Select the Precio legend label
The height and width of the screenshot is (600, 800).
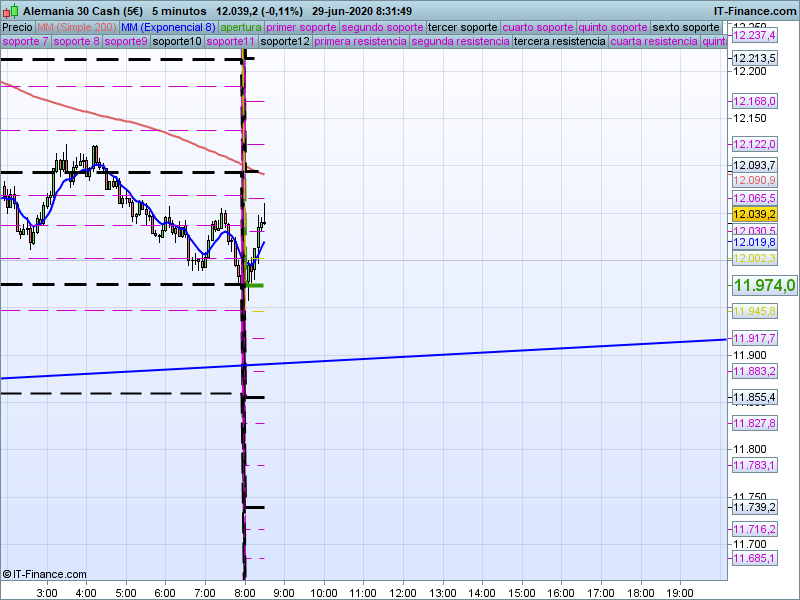[x=17, y=27]
